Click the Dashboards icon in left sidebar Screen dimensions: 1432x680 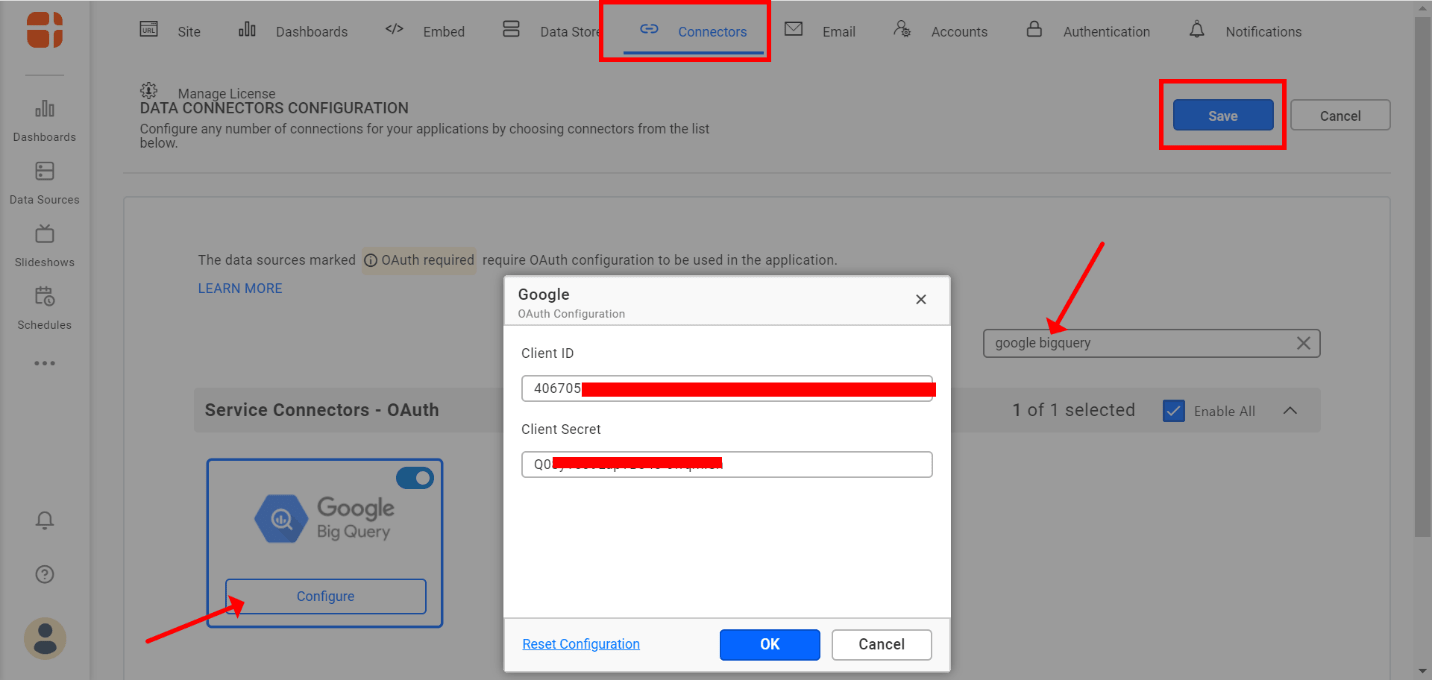[44, 109]
